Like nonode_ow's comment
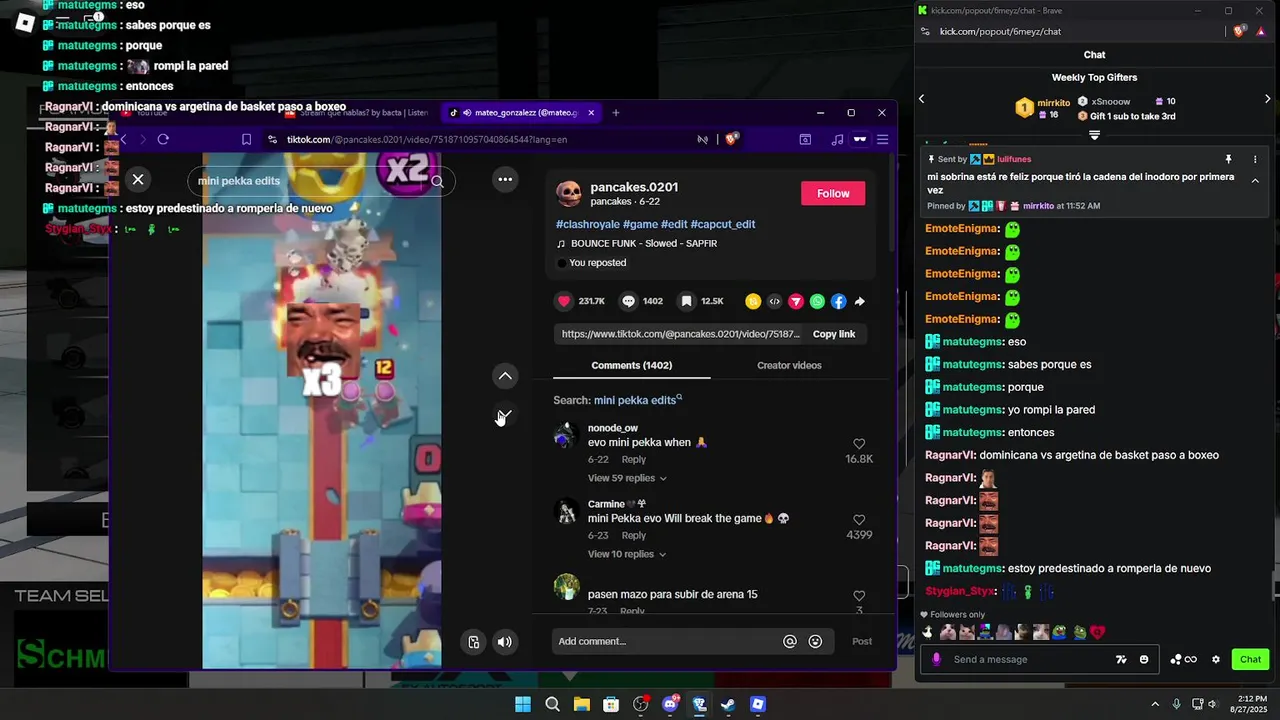Screen dimensions: 1280x720 pyautogui.click(x=859, y=444)
